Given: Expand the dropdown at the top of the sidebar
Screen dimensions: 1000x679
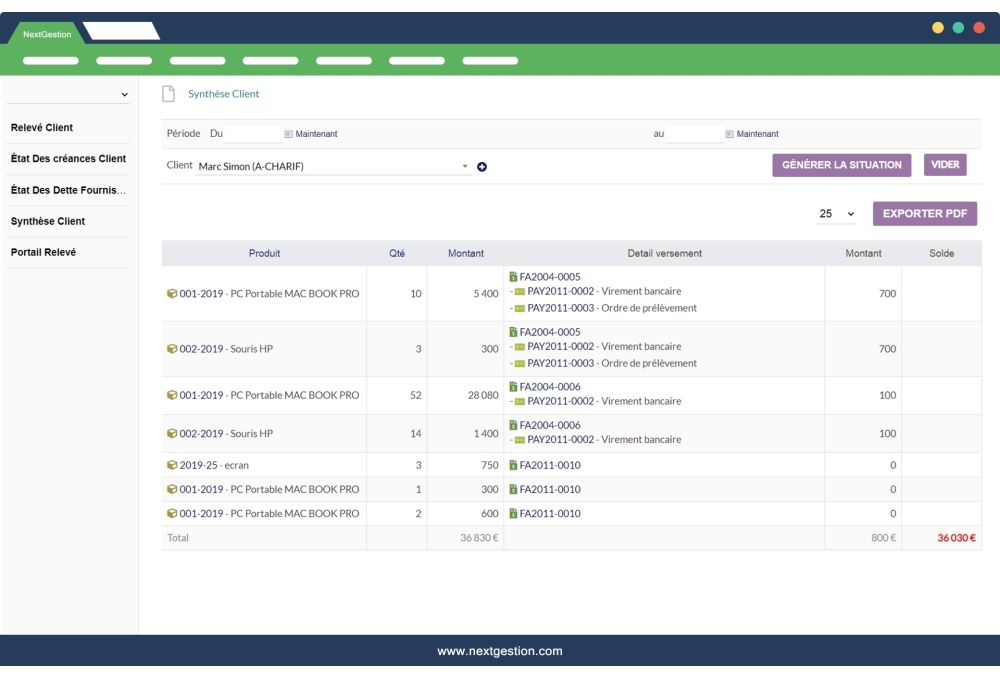Looking at the screenshot, I should 124,93.
